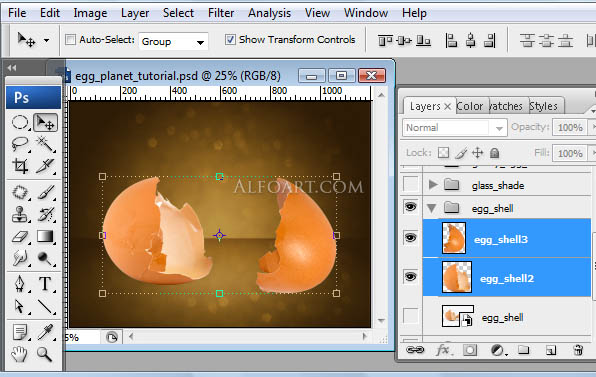Collapse the toolbox with double arrows
Viewport: 596px width, 377px height.
pyautogui.click(x=12, y=68)
